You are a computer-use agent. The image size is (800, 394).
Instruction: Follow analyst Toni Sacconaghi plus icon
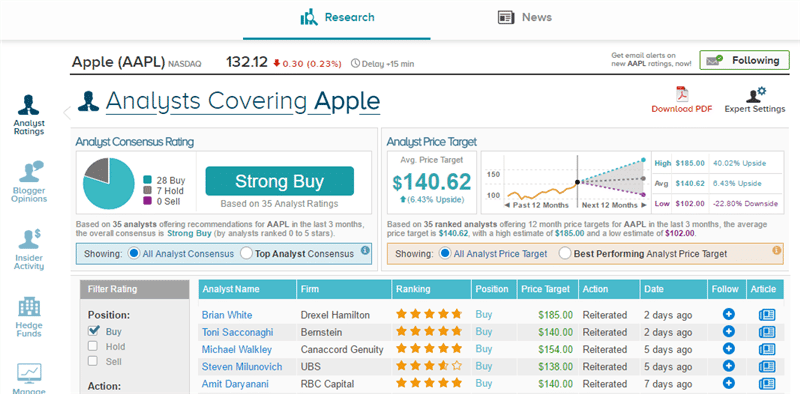click(x=729, y=332)
